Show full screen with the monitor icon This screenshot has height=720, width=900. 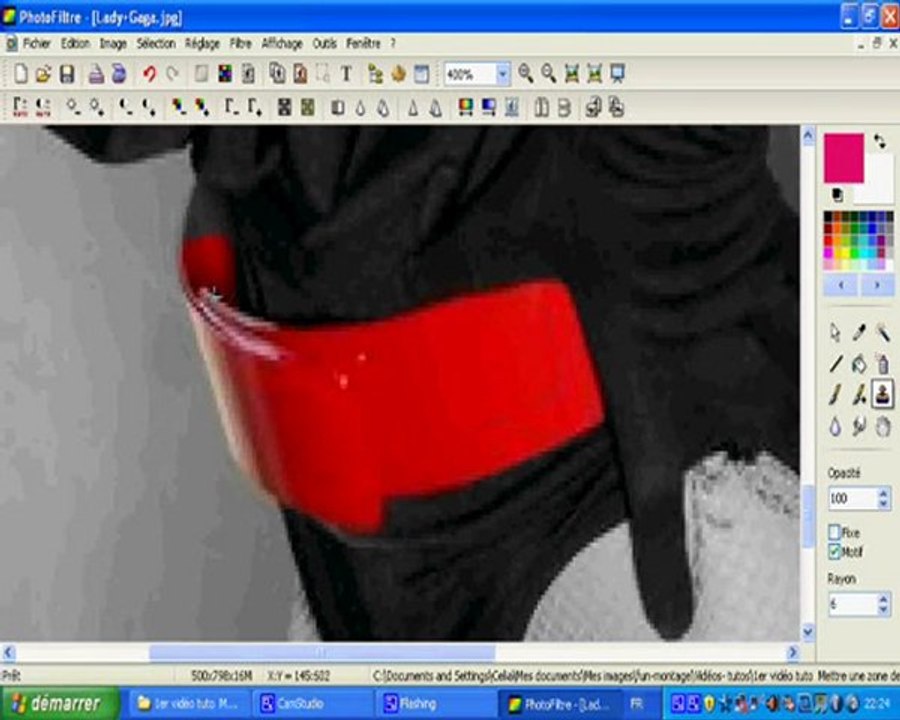pos(617,73)
